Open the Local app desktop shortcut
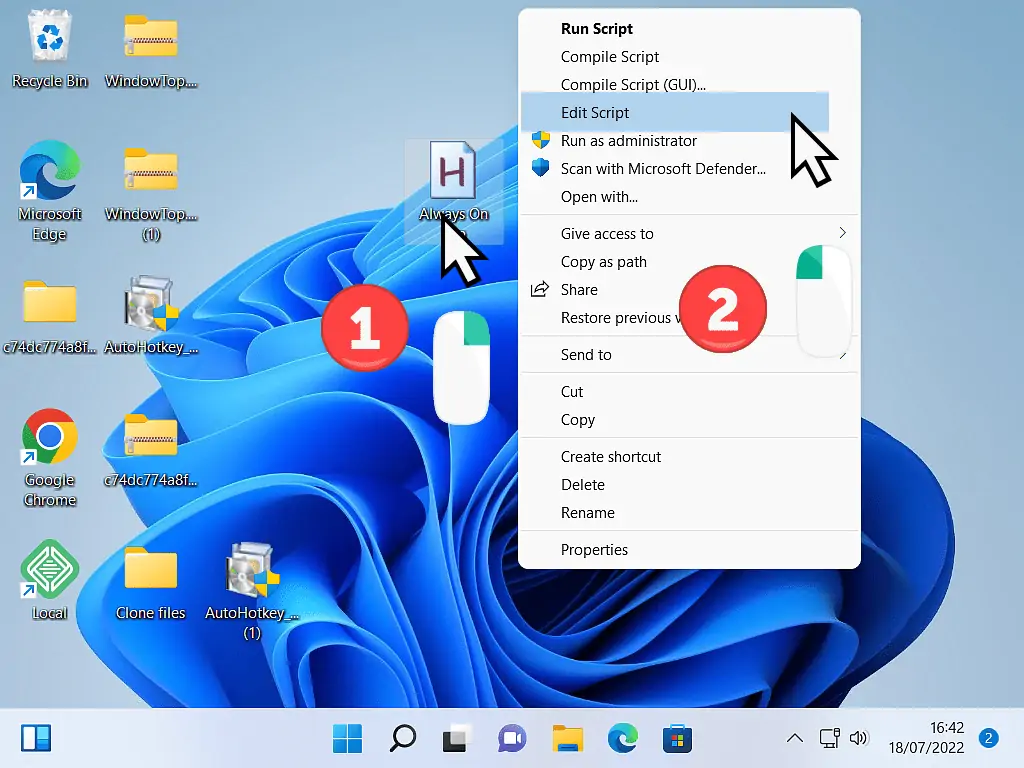Image resolution: width=1024 pixels, height=768 pixels. pos(49,569)
